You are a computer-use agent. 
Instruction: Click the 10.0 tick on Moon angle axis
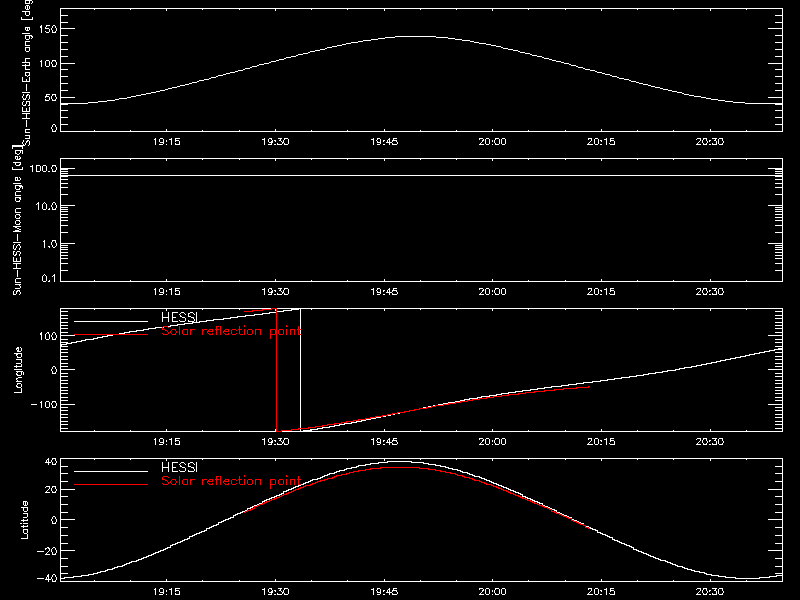point(46,206)
